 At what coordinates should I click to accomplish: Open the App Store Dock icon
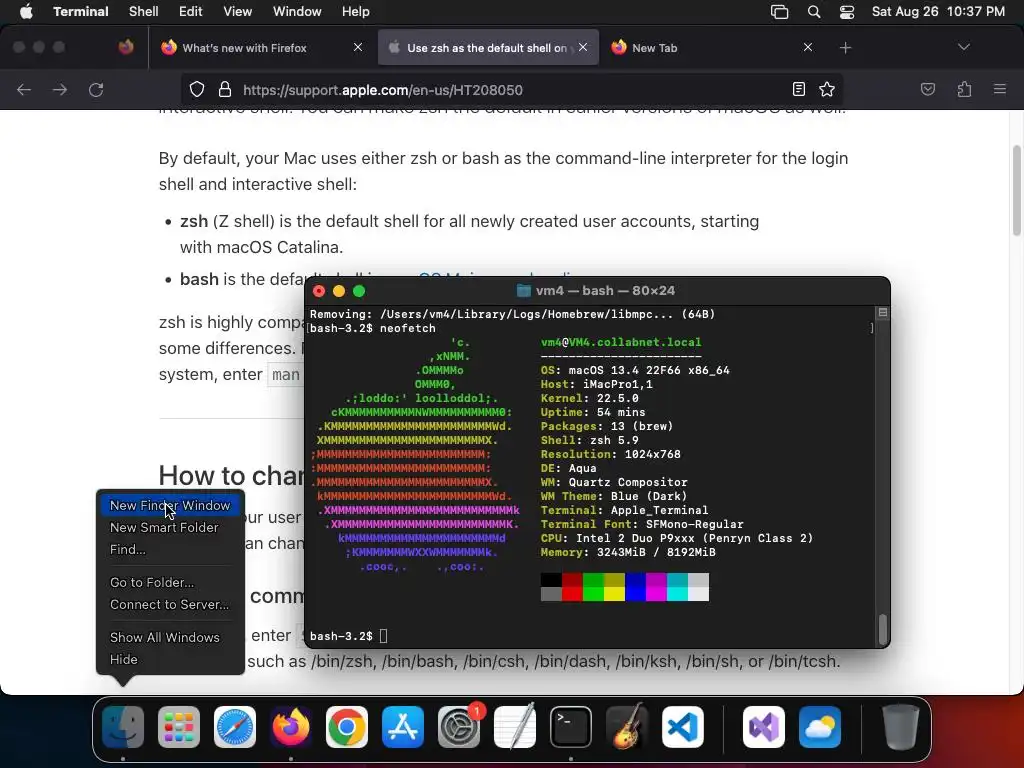pos(403,727)
